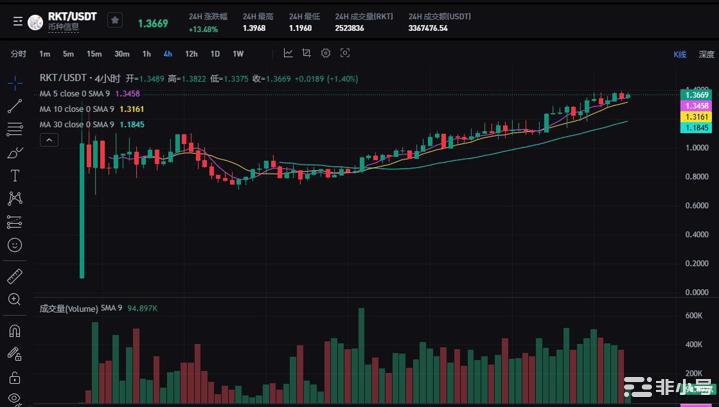The height and width of the screenshot is (407, 719).
Task: Open the emoji sticker tool
Action: coord(15,244)
